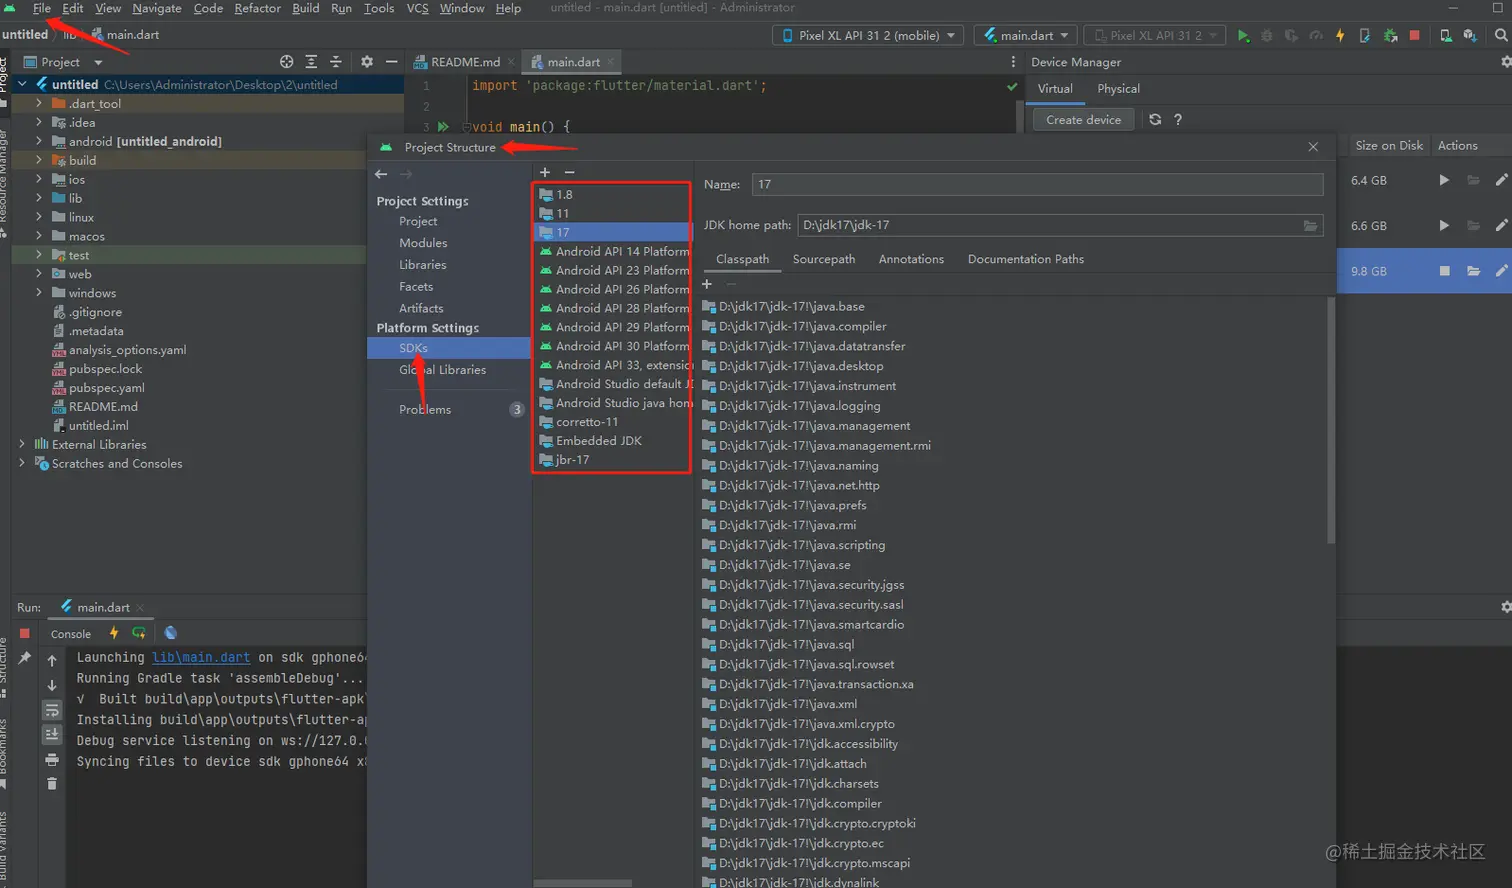Refresh the Device Manager list
1512x888 pixels.
[1155, 119]
